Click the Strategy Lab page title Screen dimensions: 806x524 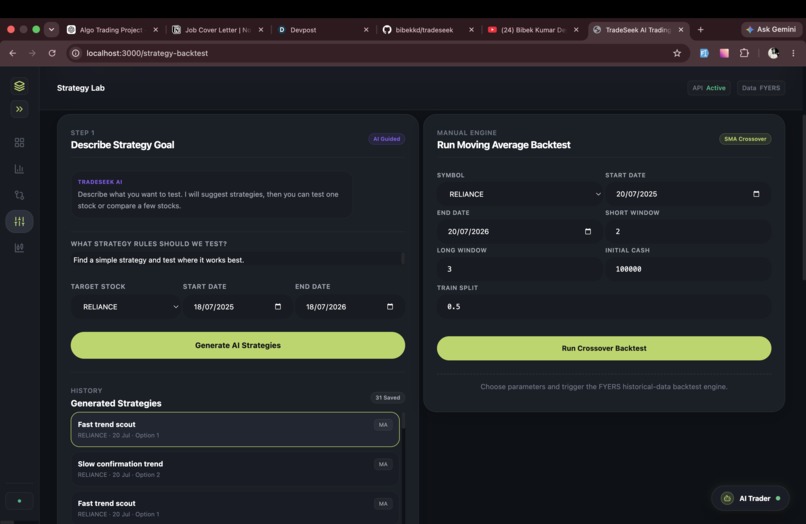(x=81, y=88)
